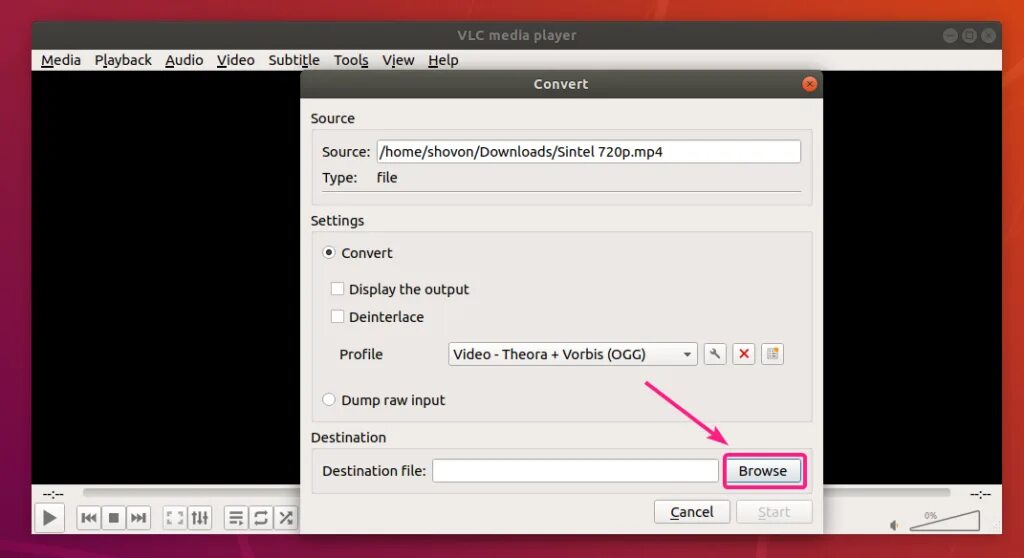Close the VLC media player window
Viewport: 1024px width, 558px height.
[x=989, y=35]
